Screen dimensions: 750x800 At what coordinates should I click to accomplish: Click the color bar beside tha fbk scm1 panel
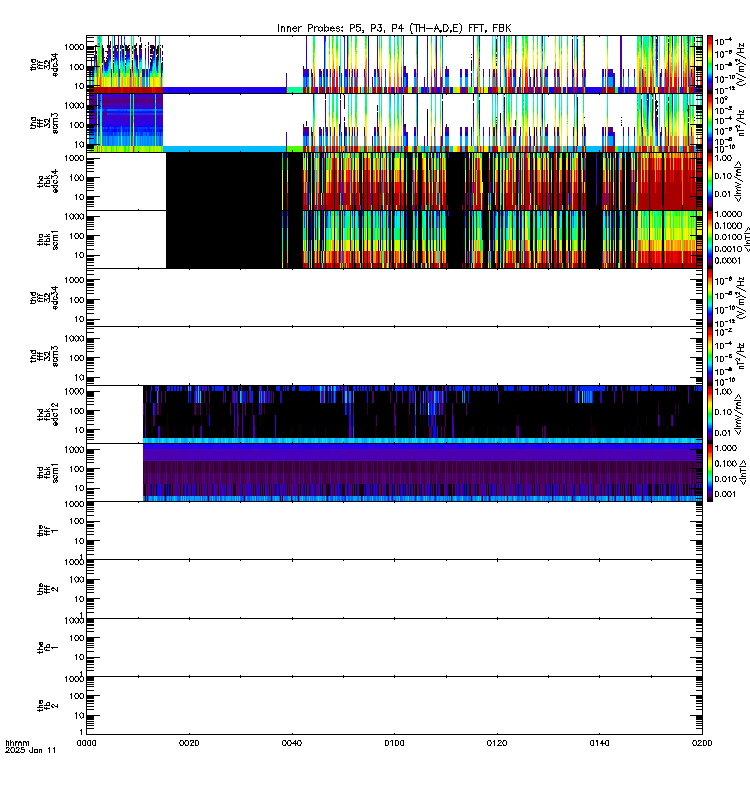tap(709, 240)
